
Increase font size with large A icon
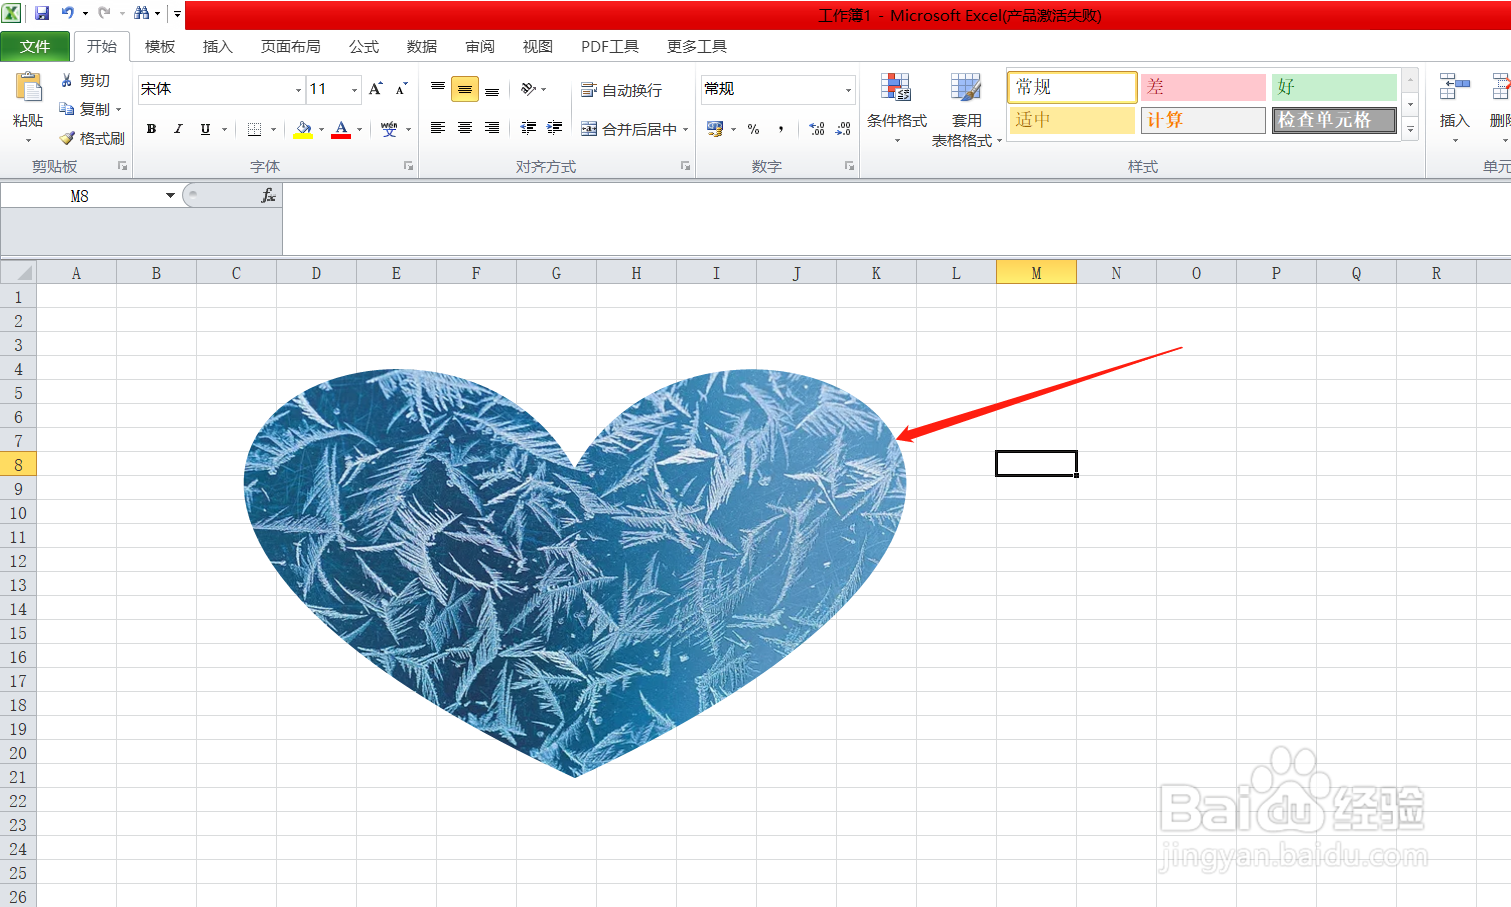(375, 89)
